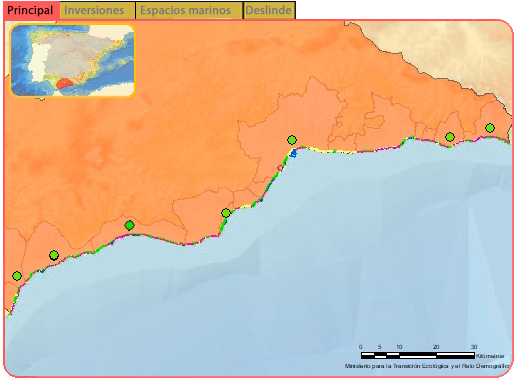
Task: Click the Ministerio para la Transición Ecológica attribution text
Action: (x=427, y=366)
